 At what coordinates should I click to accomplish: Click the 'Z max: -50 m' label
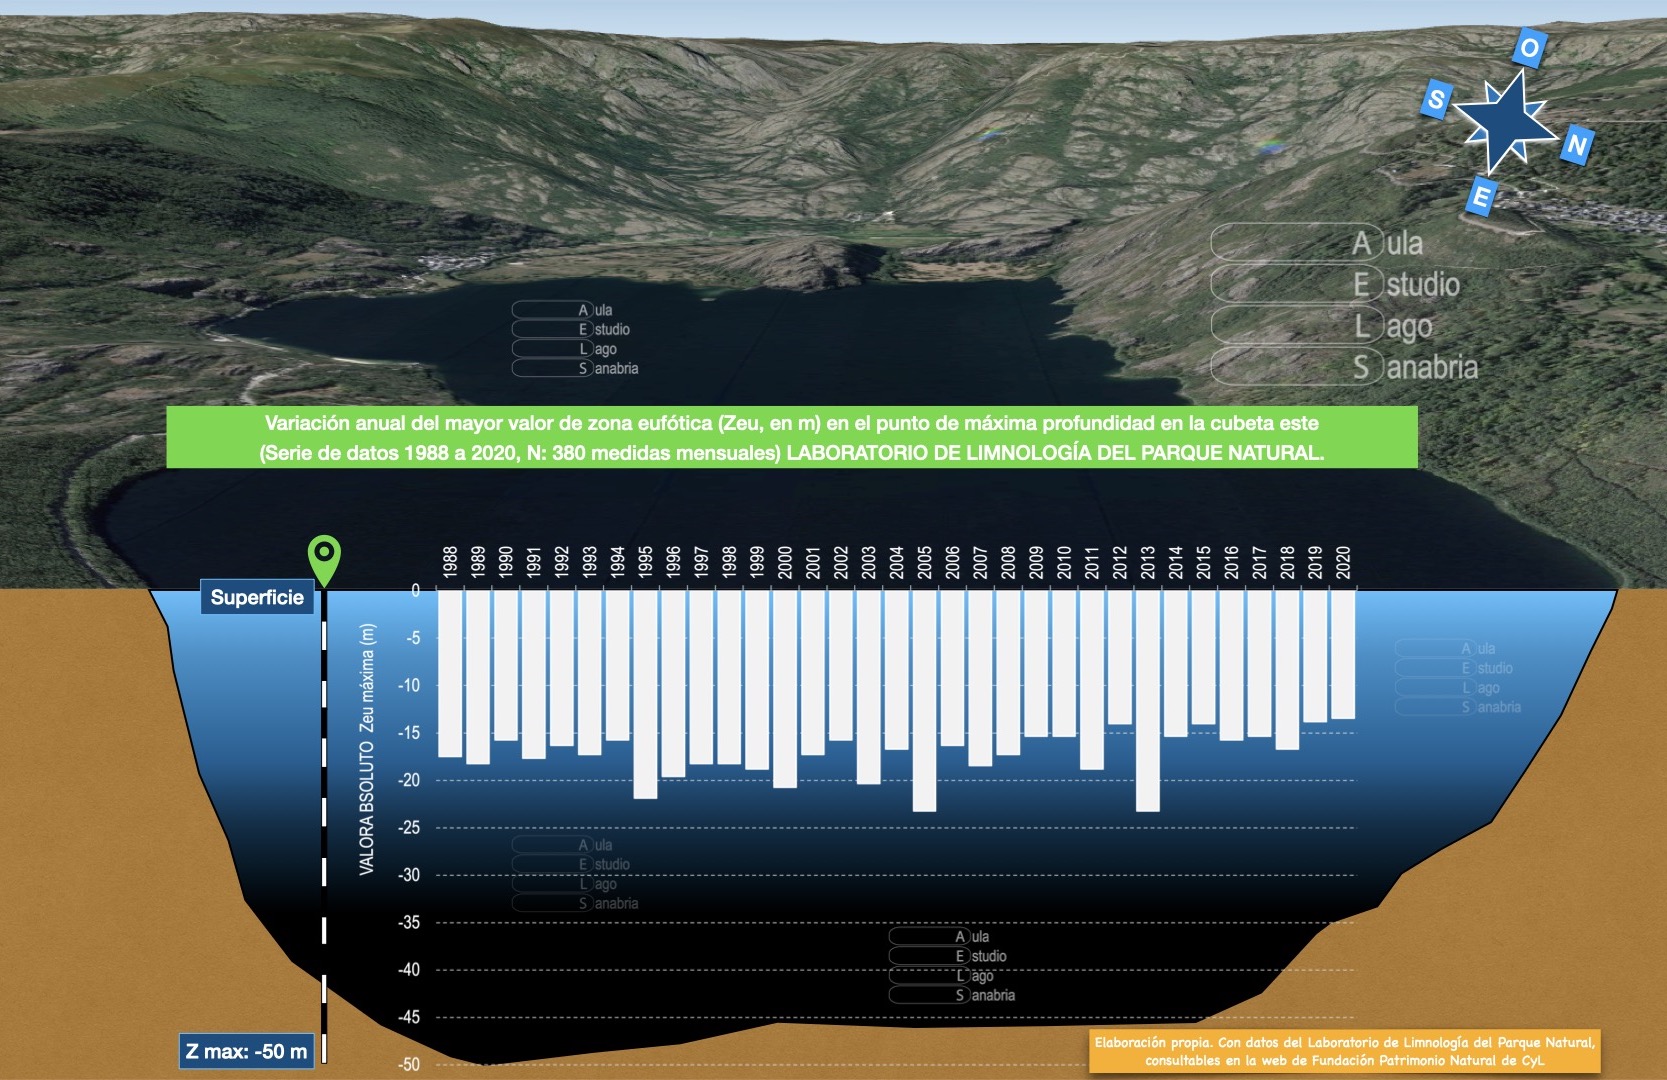point(246,1051)
